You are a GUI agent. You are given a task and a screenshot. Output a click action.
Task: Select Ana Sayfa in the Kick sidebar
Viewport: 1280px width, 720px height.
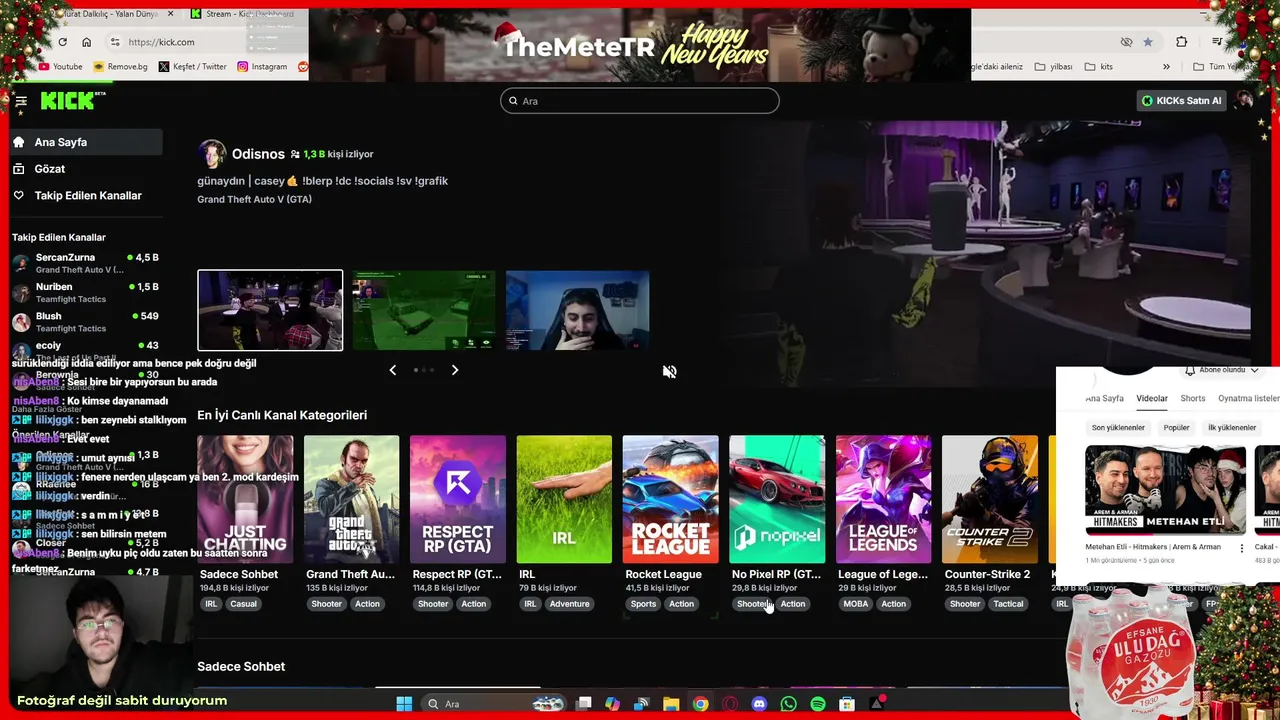click(86, 142)
